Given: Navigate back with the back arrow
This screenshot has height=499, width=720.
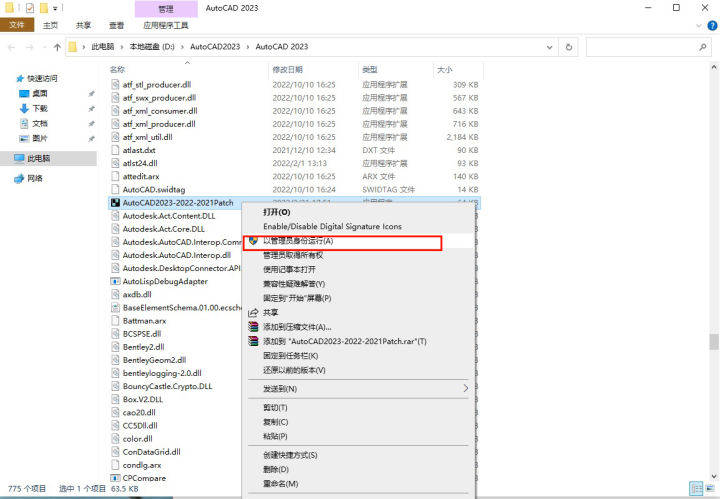Looking at the screenshot, I should tap(12, 47).
